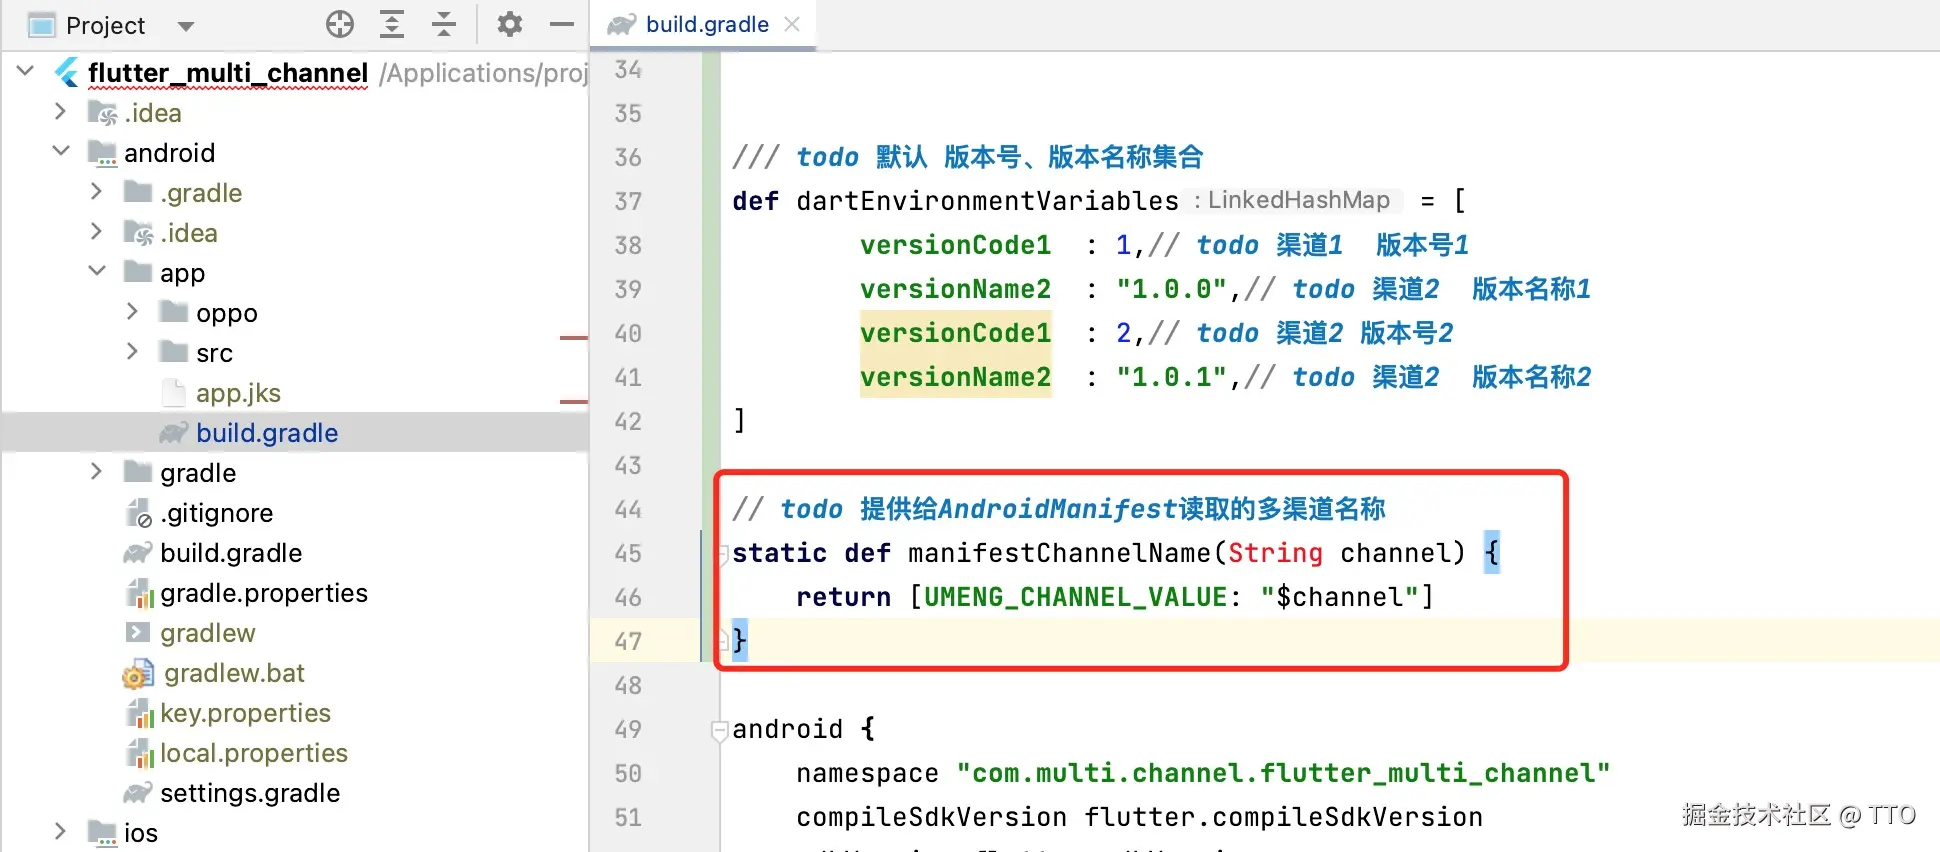
Task: Click the key.properties file icon
Action: 138,713
